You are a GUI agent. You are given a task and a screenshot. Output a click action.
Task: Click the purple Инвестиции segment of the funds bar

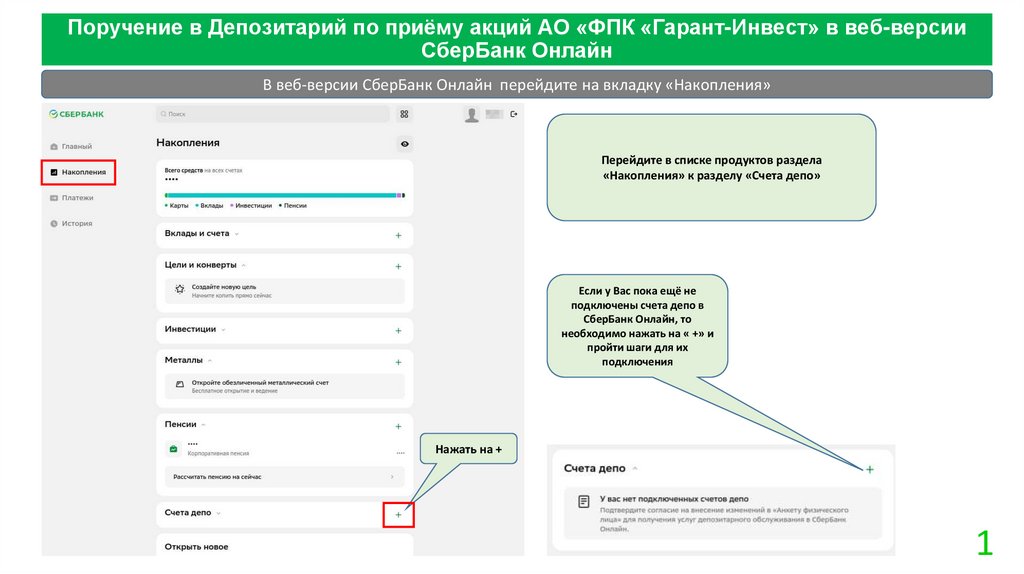(398, 195)
